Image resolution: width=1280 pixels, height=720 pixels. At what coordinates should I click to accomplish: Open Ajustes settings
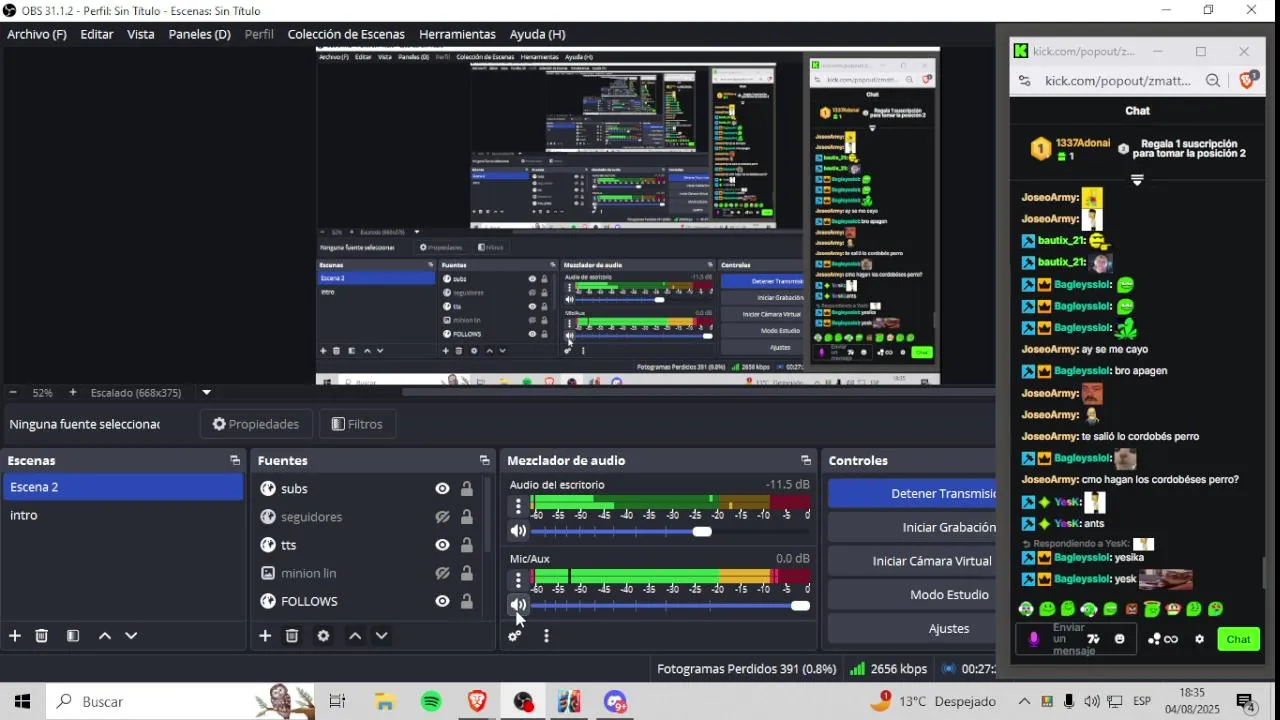click(x=912, y=628)
